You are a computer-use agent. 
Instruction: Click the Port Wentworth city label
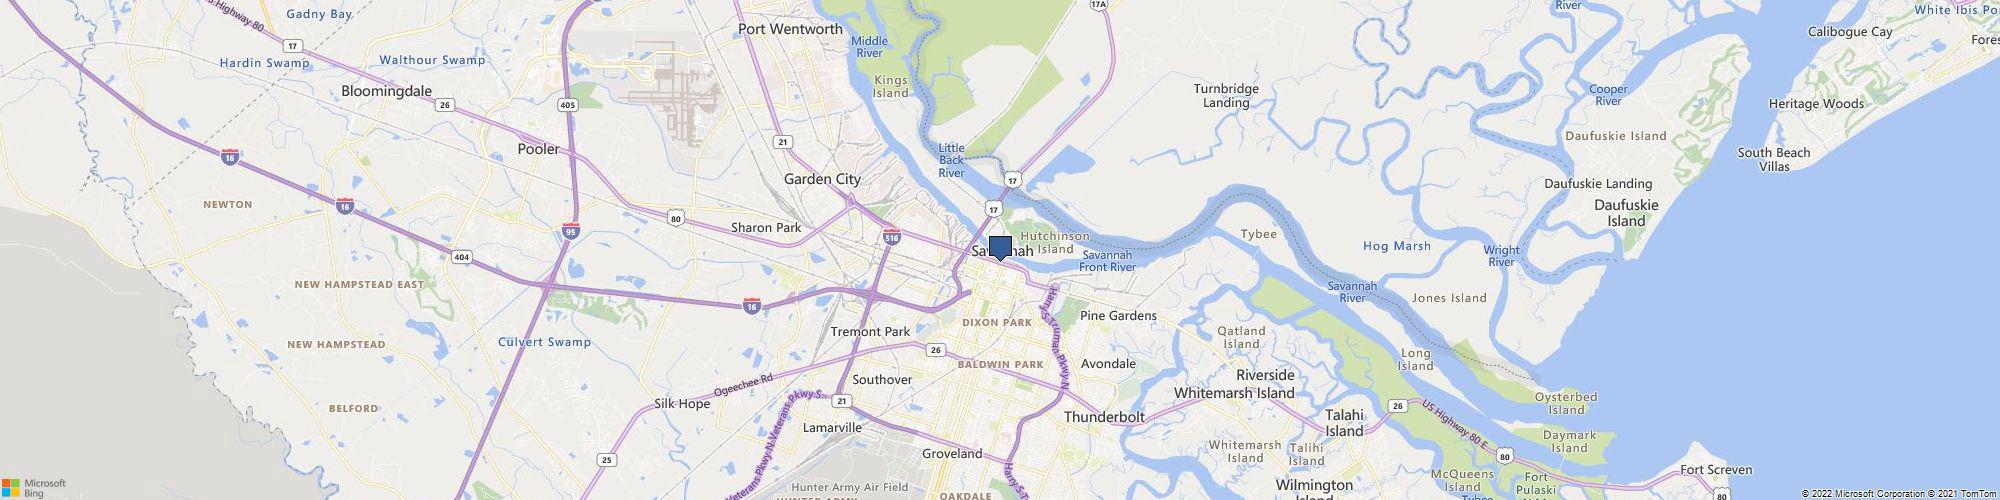click(x=790, y=29)
